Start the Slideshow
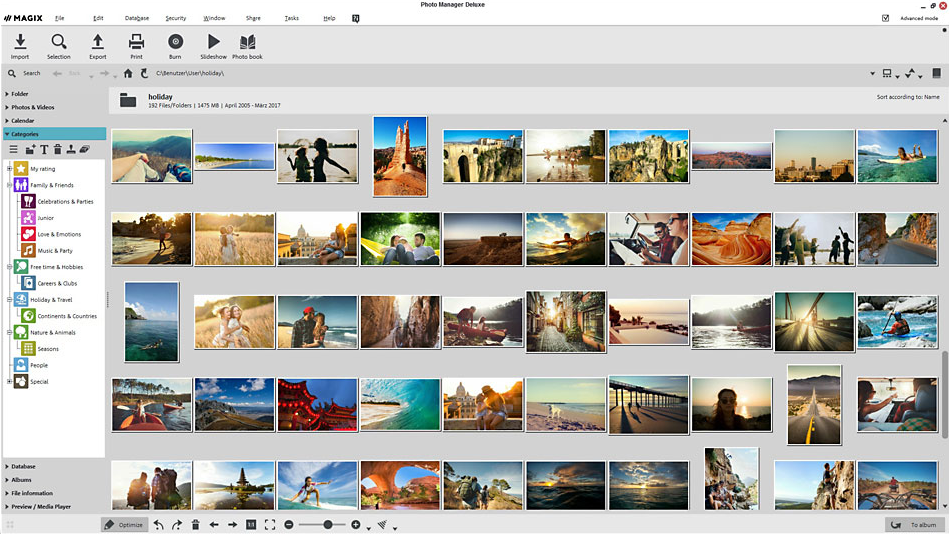949x534 pixels. (x=213, y=41)
